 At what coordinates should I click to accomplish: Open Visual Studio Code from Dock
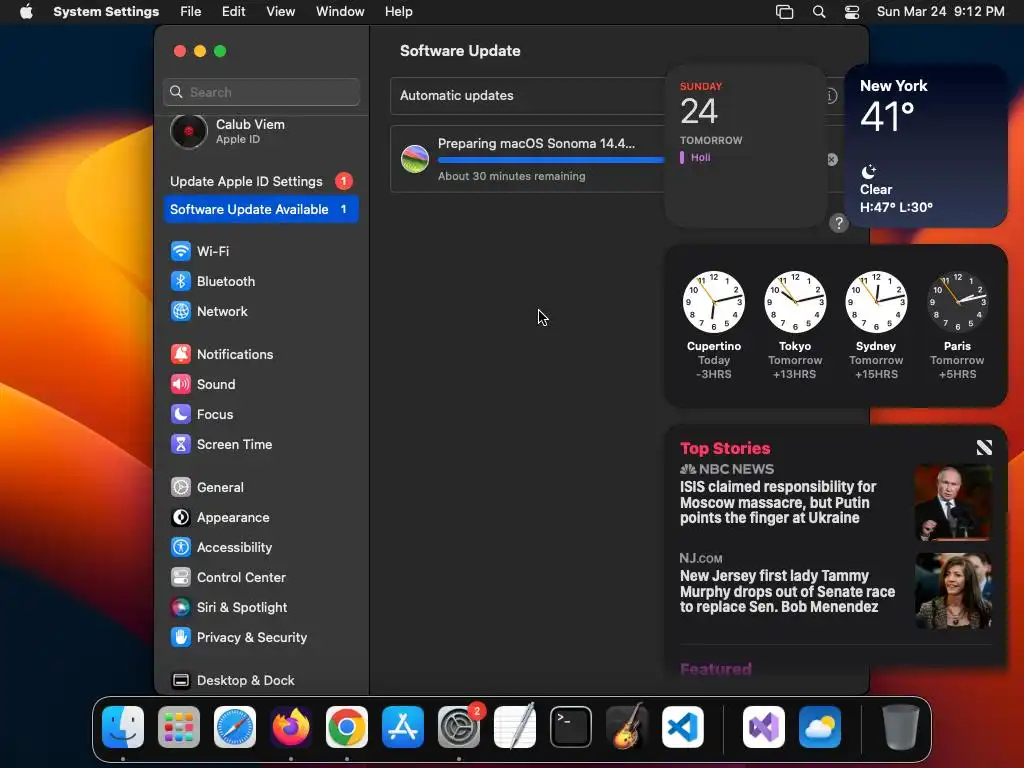(x=682, y=727)
